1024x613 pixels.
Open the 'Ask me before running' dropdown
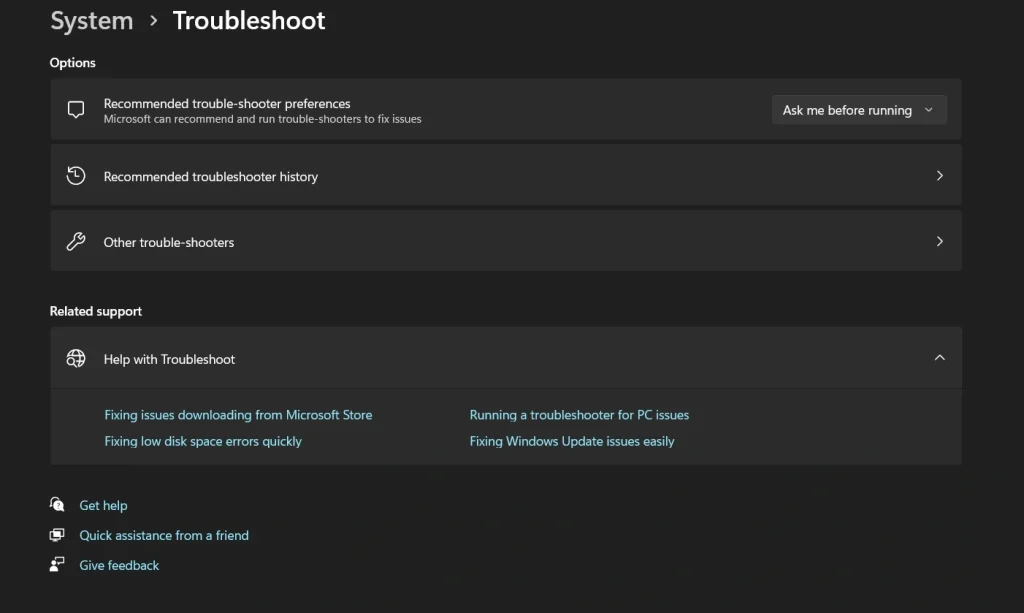(x=859, y=110)
